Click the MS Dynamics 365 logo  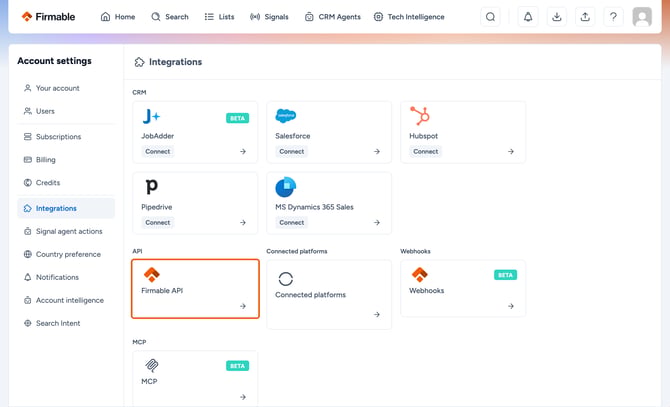286,187
